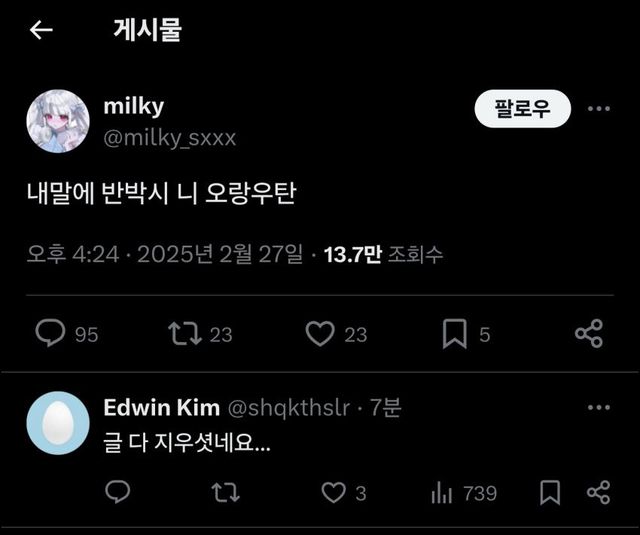Open milky's profile picture
The height and width of the screenshot is (535, 640).
click(x=58, y=121)
